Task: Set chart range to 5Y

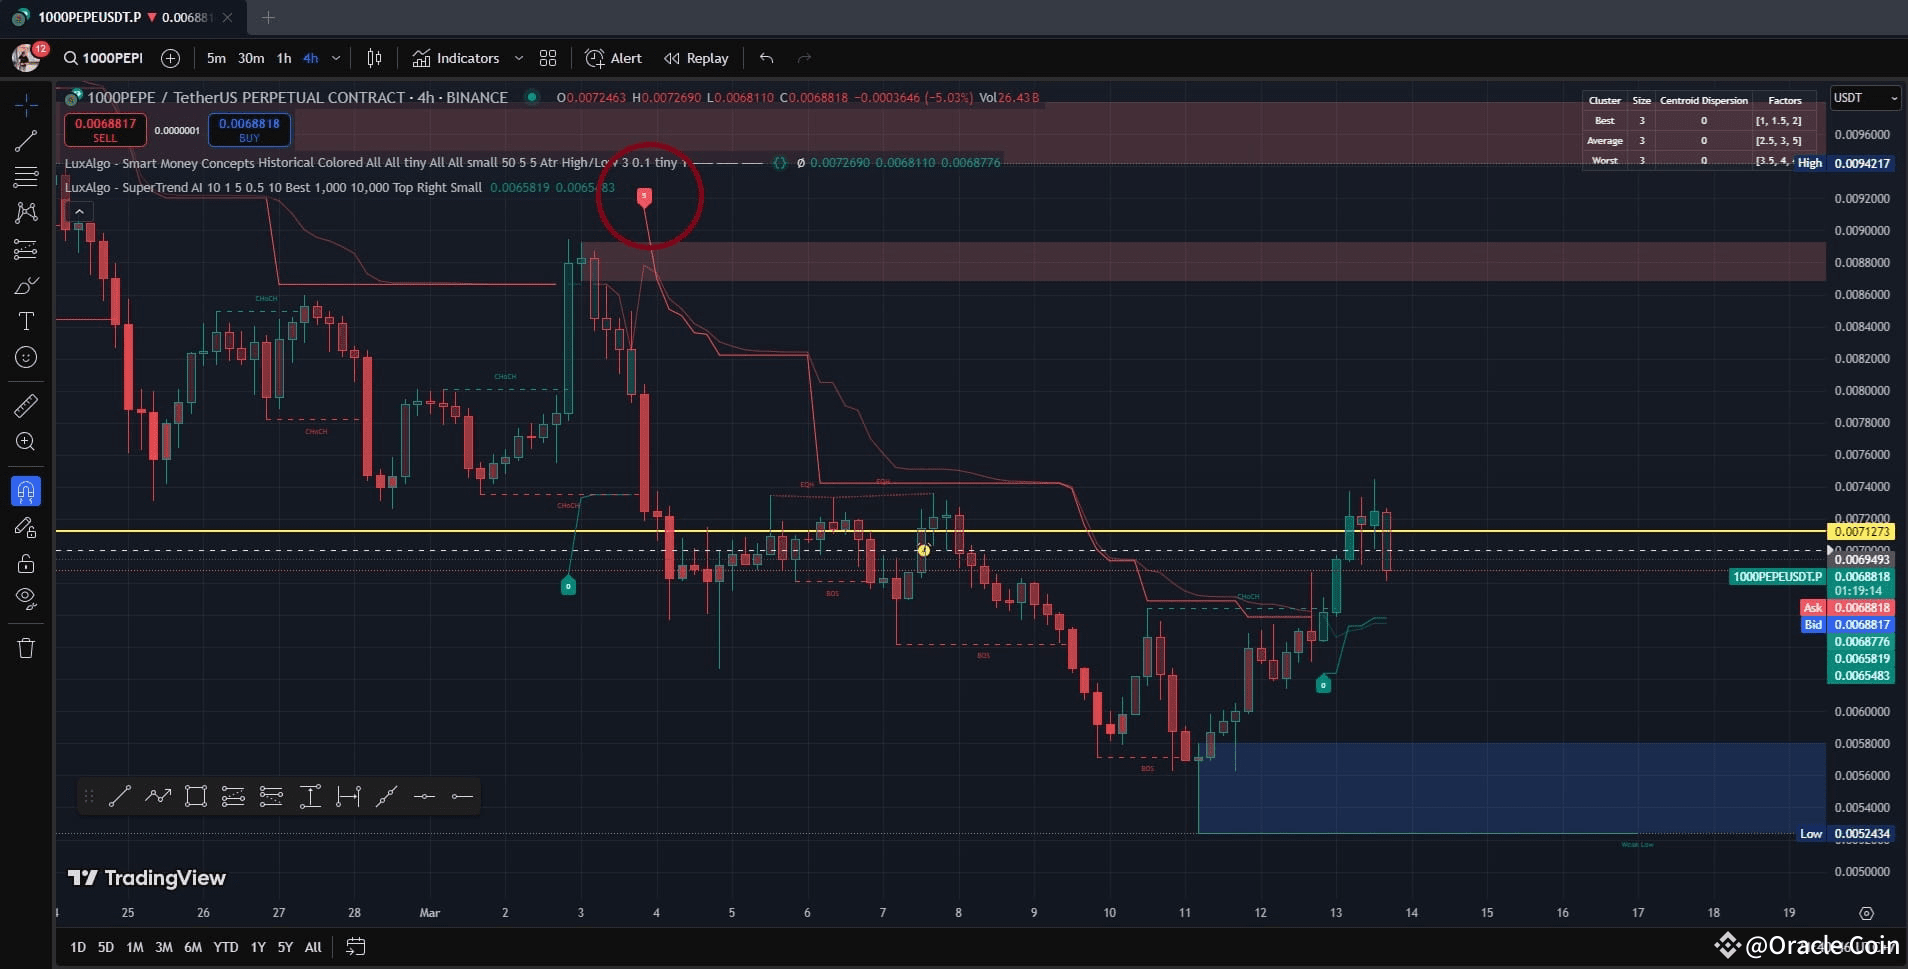Action: (285, 947)
